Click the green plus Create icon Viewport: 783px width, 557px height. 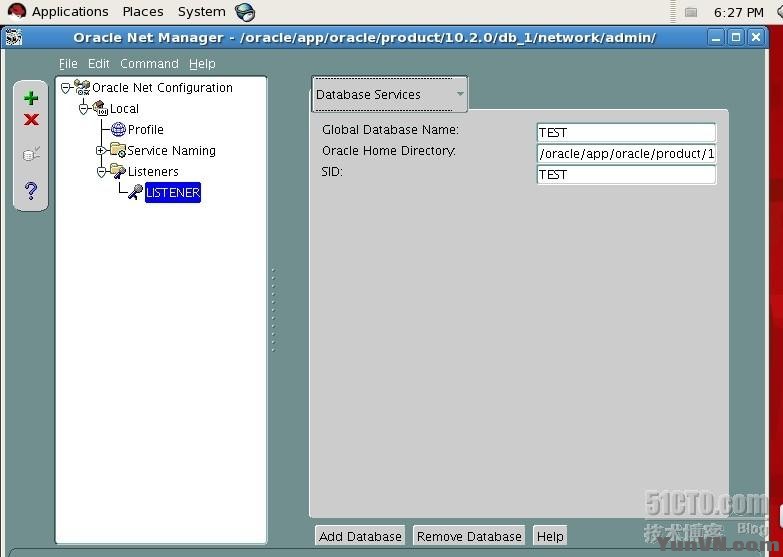31,98
